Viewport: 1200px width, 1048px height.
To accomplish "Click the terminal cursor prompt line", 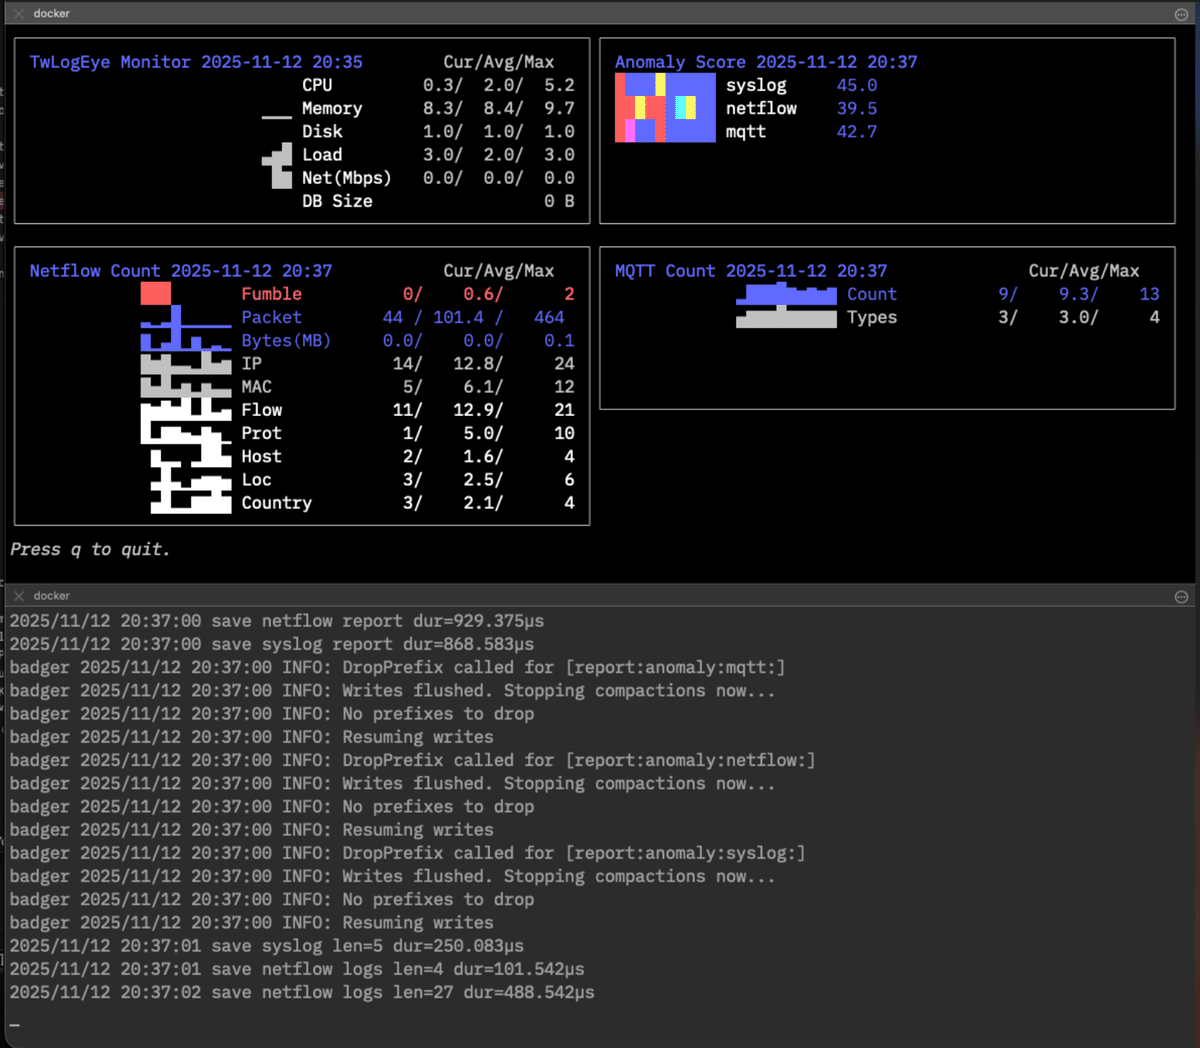I will coord(15,1024).
